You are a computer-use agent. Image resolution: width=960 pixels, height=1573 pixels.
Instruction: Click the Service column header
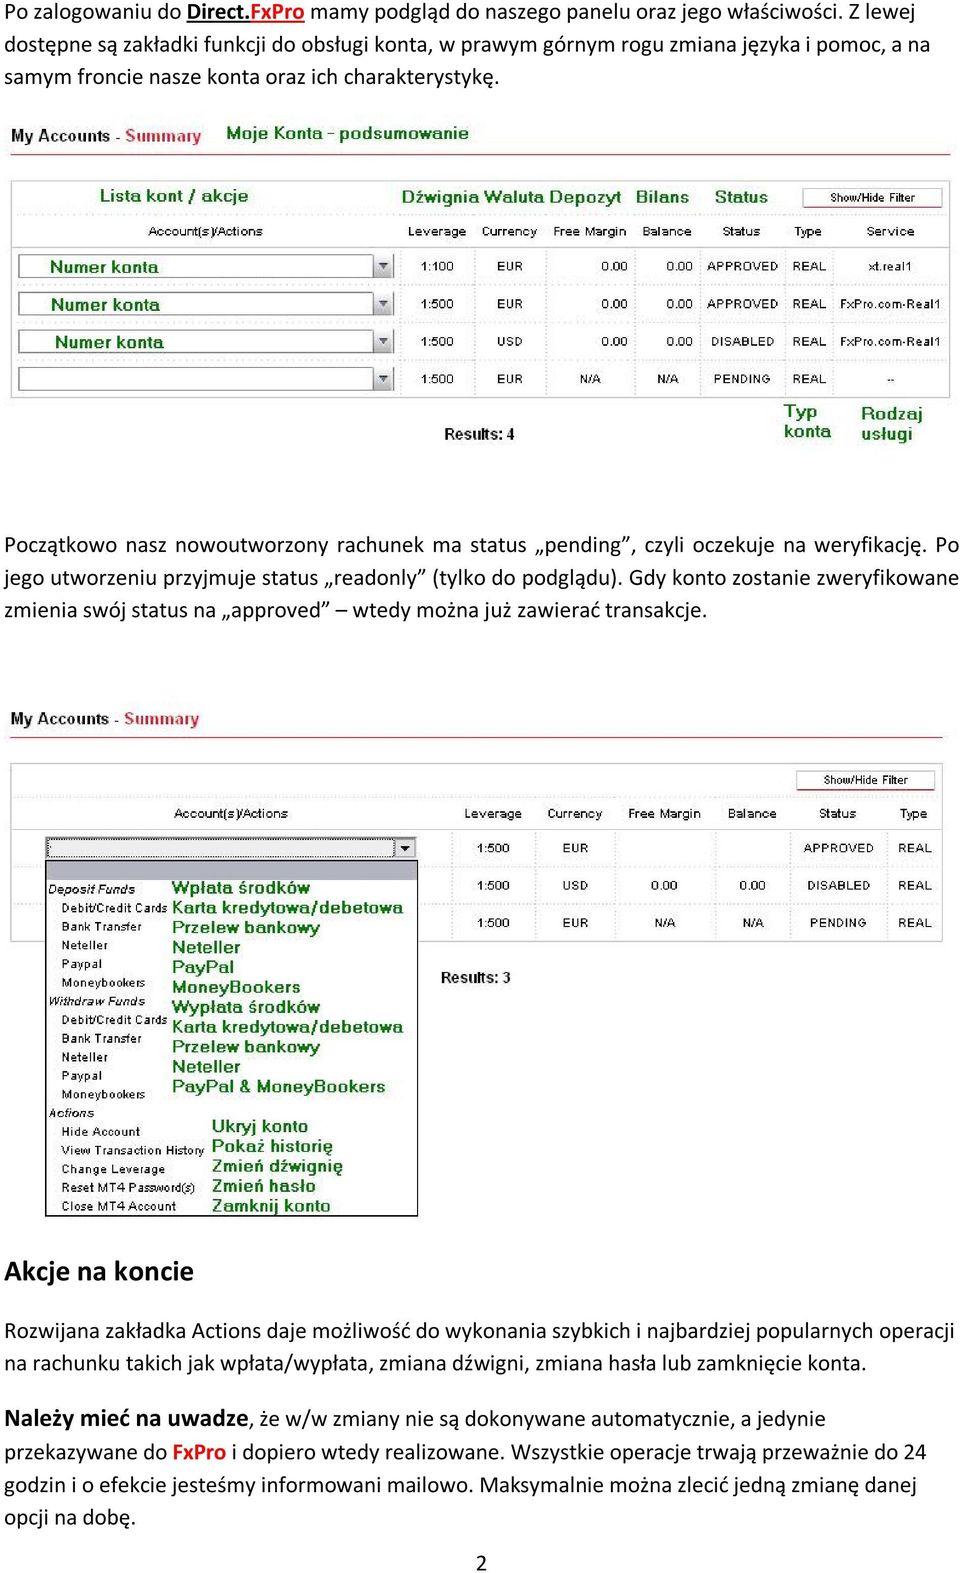click(x=890, y=231)
